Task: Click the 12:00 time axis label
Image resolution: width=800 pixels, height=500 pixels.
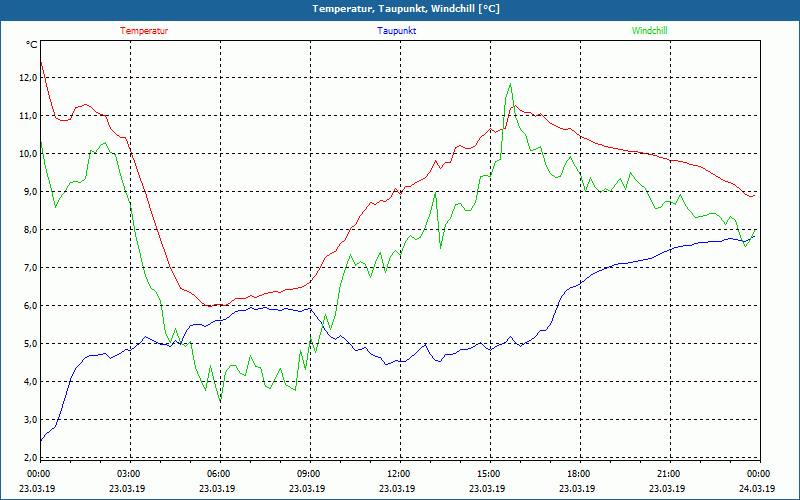Action: point(397,474)
